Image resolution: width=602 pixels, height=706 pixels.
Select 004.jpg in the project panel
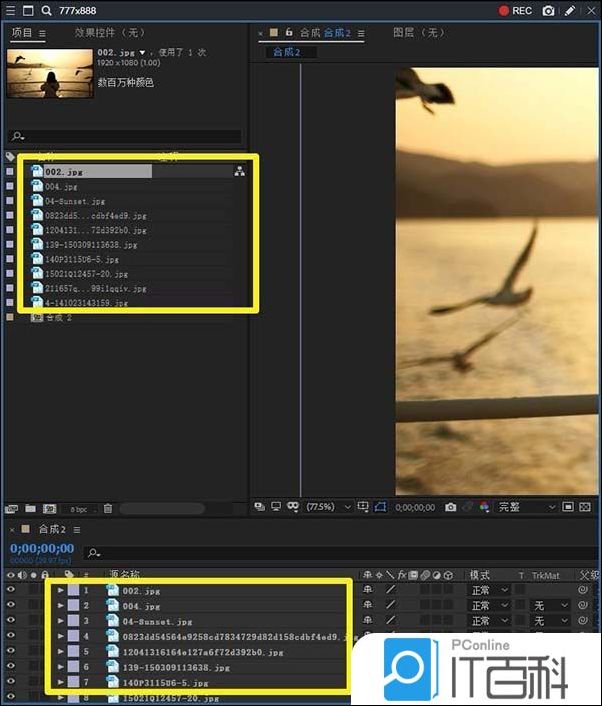click(x=61, y=186)
